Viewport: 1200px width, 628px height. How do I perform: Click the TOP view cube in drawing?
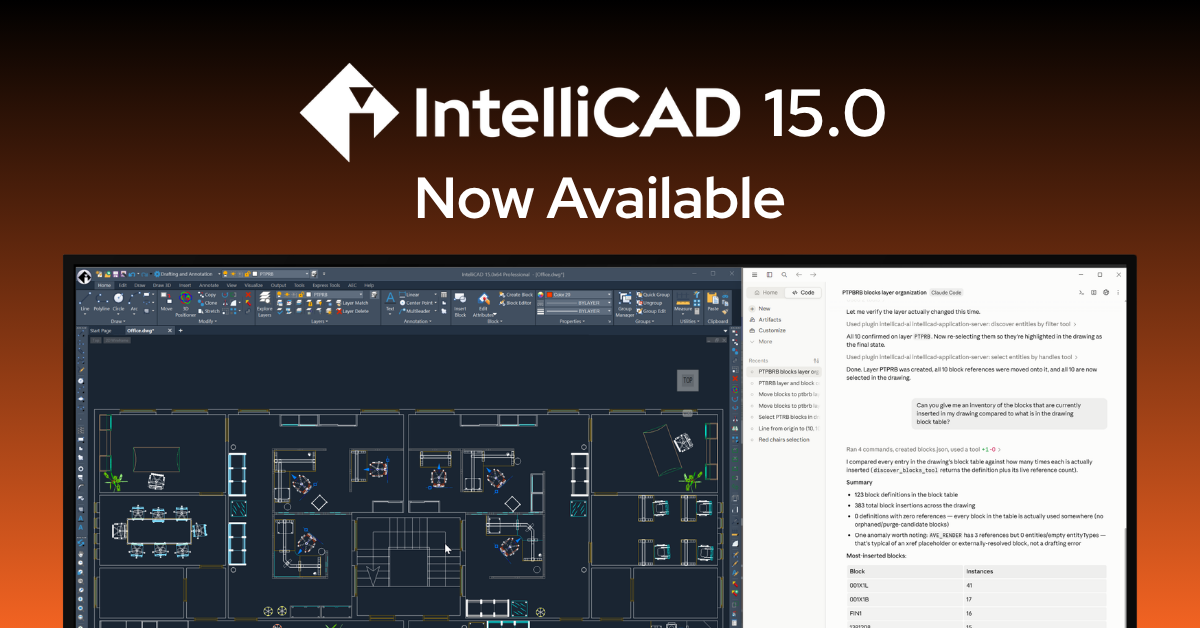687,380
